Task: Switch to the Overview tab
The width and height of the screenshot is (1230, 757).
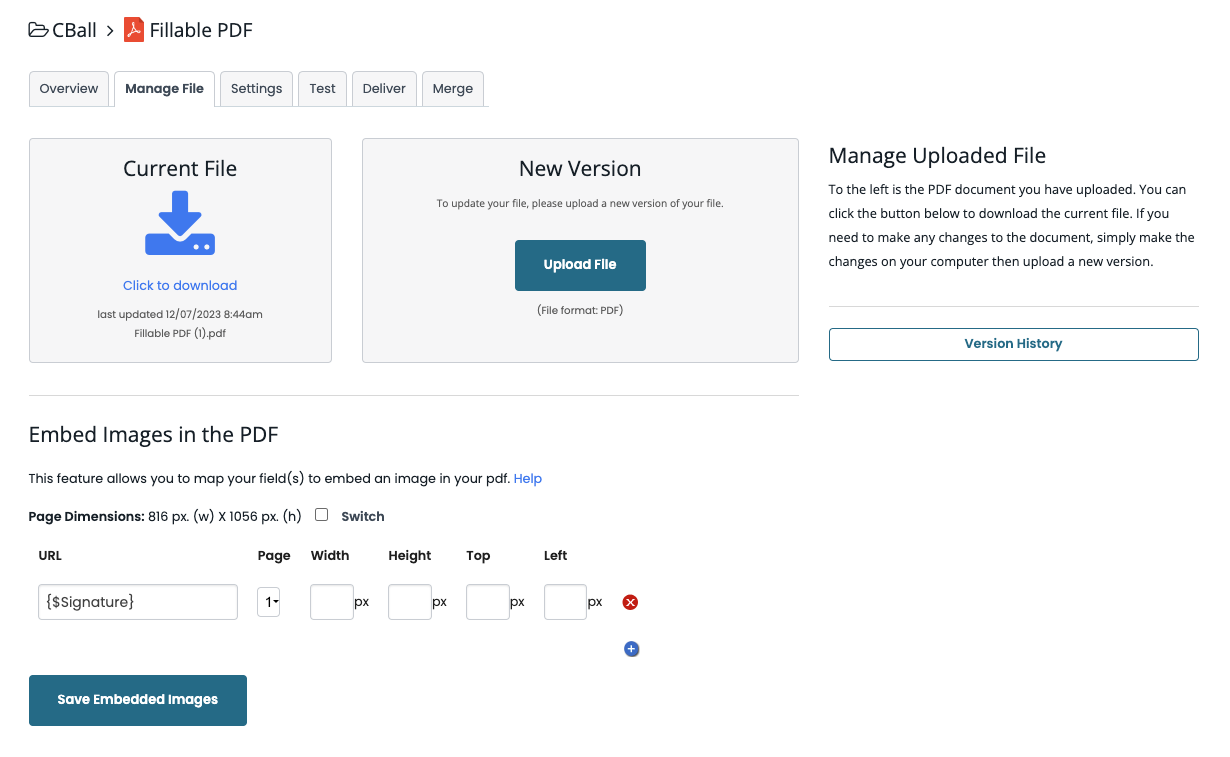Action: (x=69, y=88)
